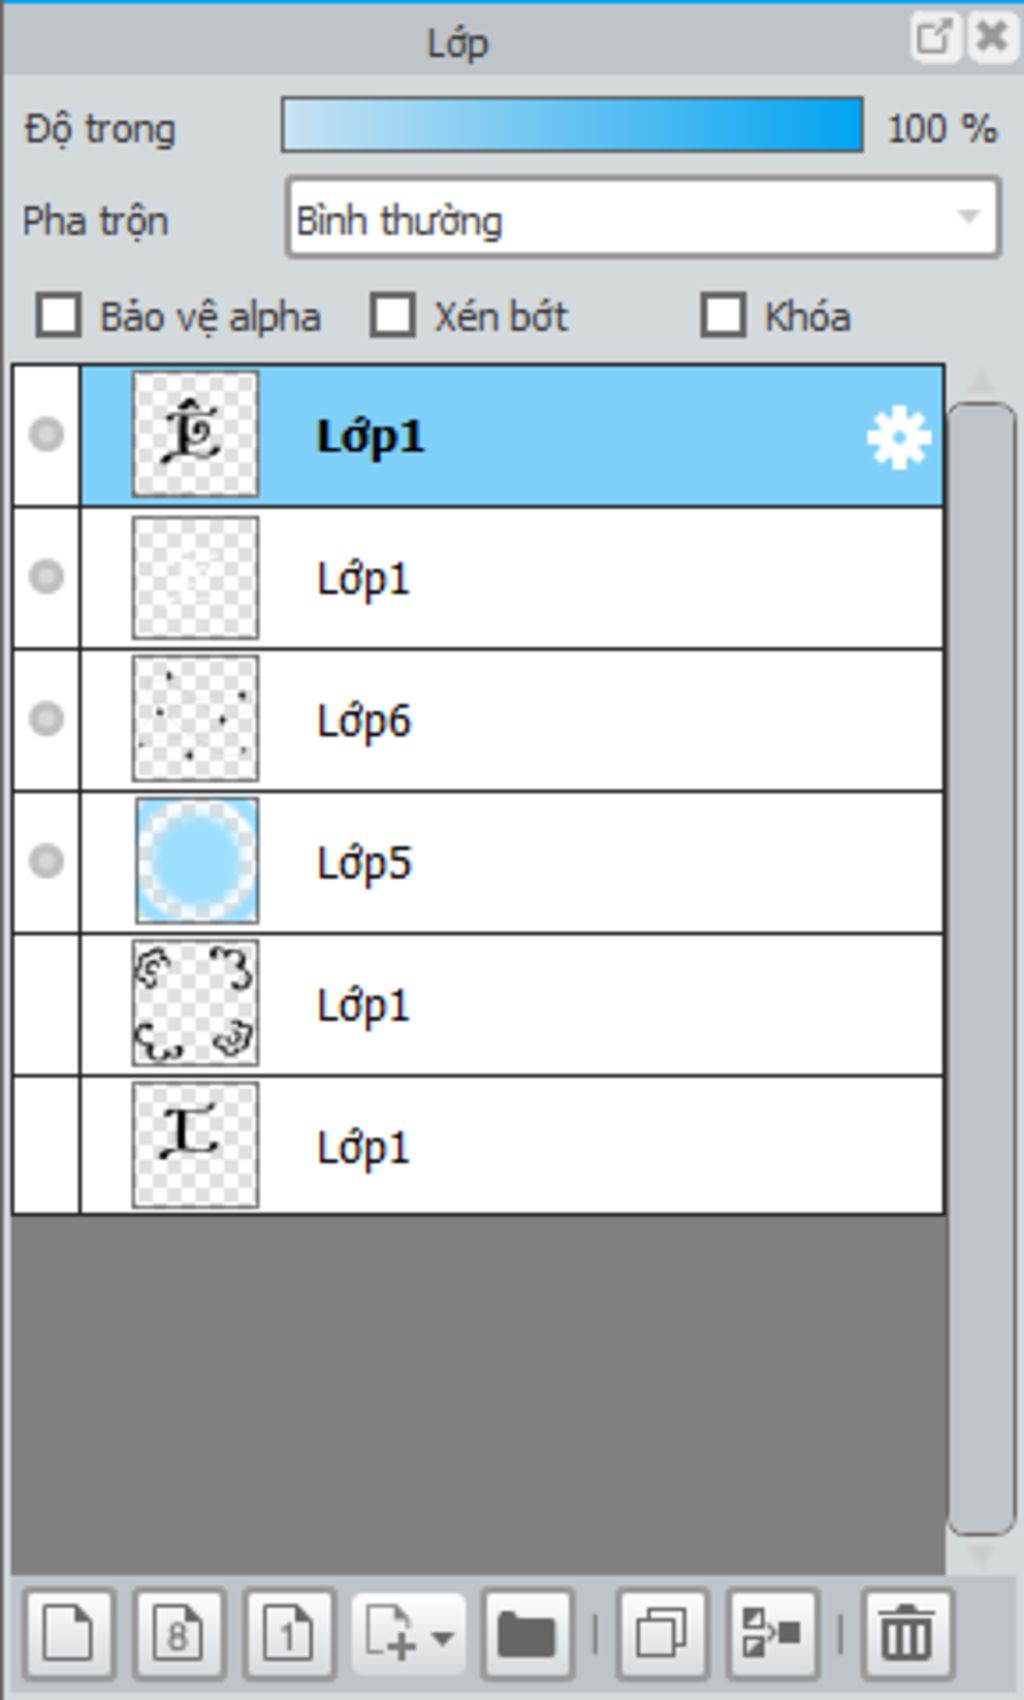Create a new layer folder

click(527, 1633)
